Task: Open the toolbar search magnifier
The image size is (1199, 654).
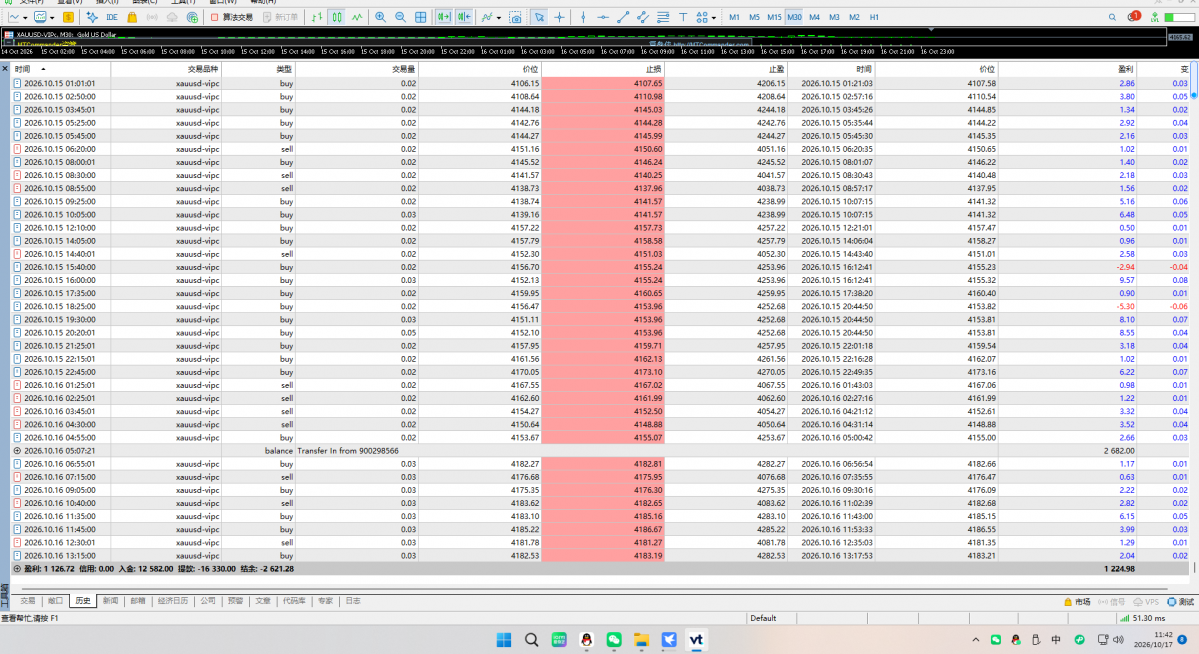Action: tap(1112, 17)
